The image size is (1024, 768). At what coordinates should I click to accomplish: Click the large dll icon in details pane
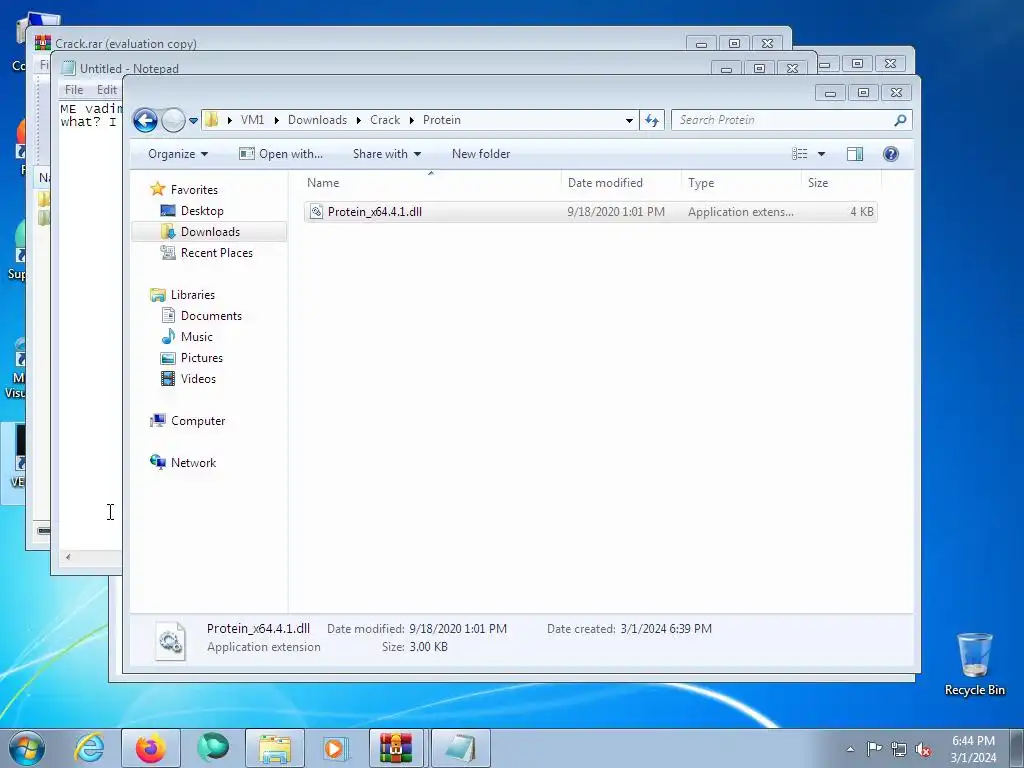click(x=170, y=640)
